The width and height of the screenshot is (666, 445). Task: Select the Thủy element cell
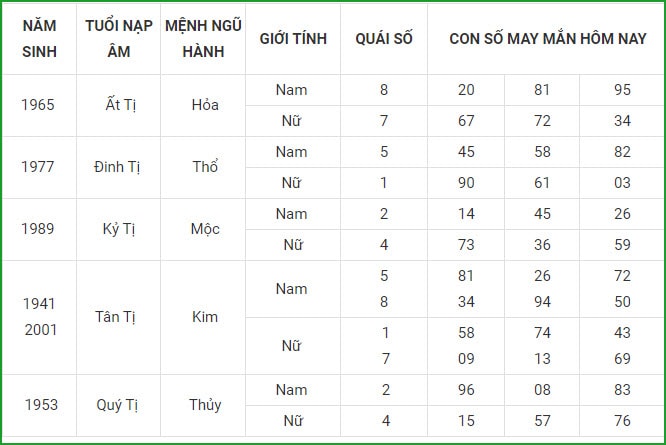click(x=205, y=405)
